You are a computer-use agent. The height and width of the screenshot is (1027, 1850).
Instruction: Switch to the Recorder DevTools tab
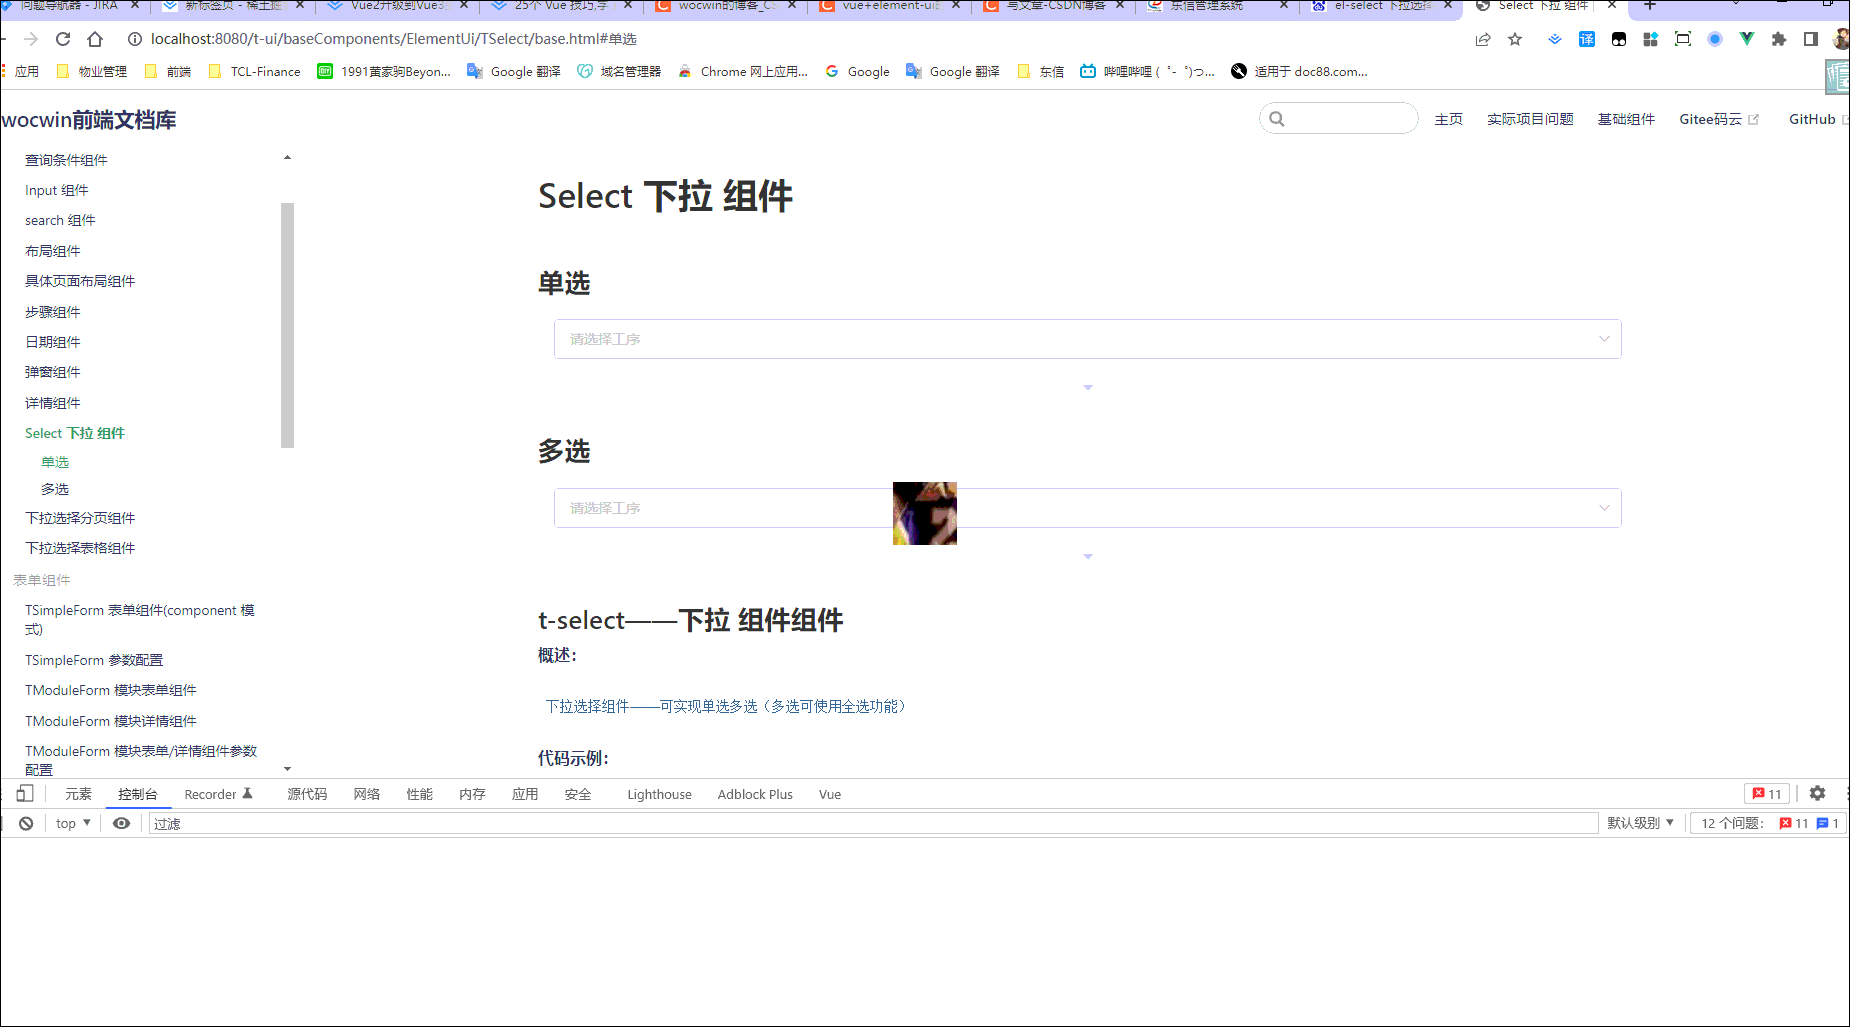(x=218, y=794)
